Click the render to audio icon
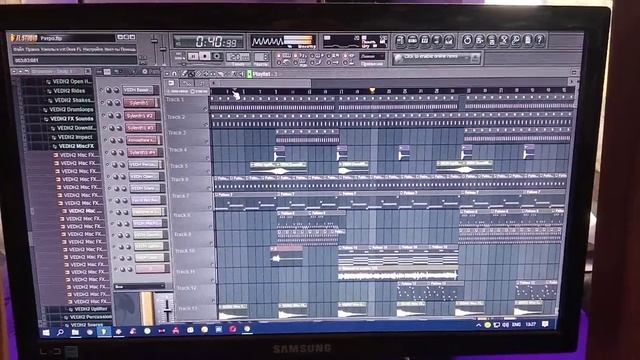 click(x=492, y=40)
